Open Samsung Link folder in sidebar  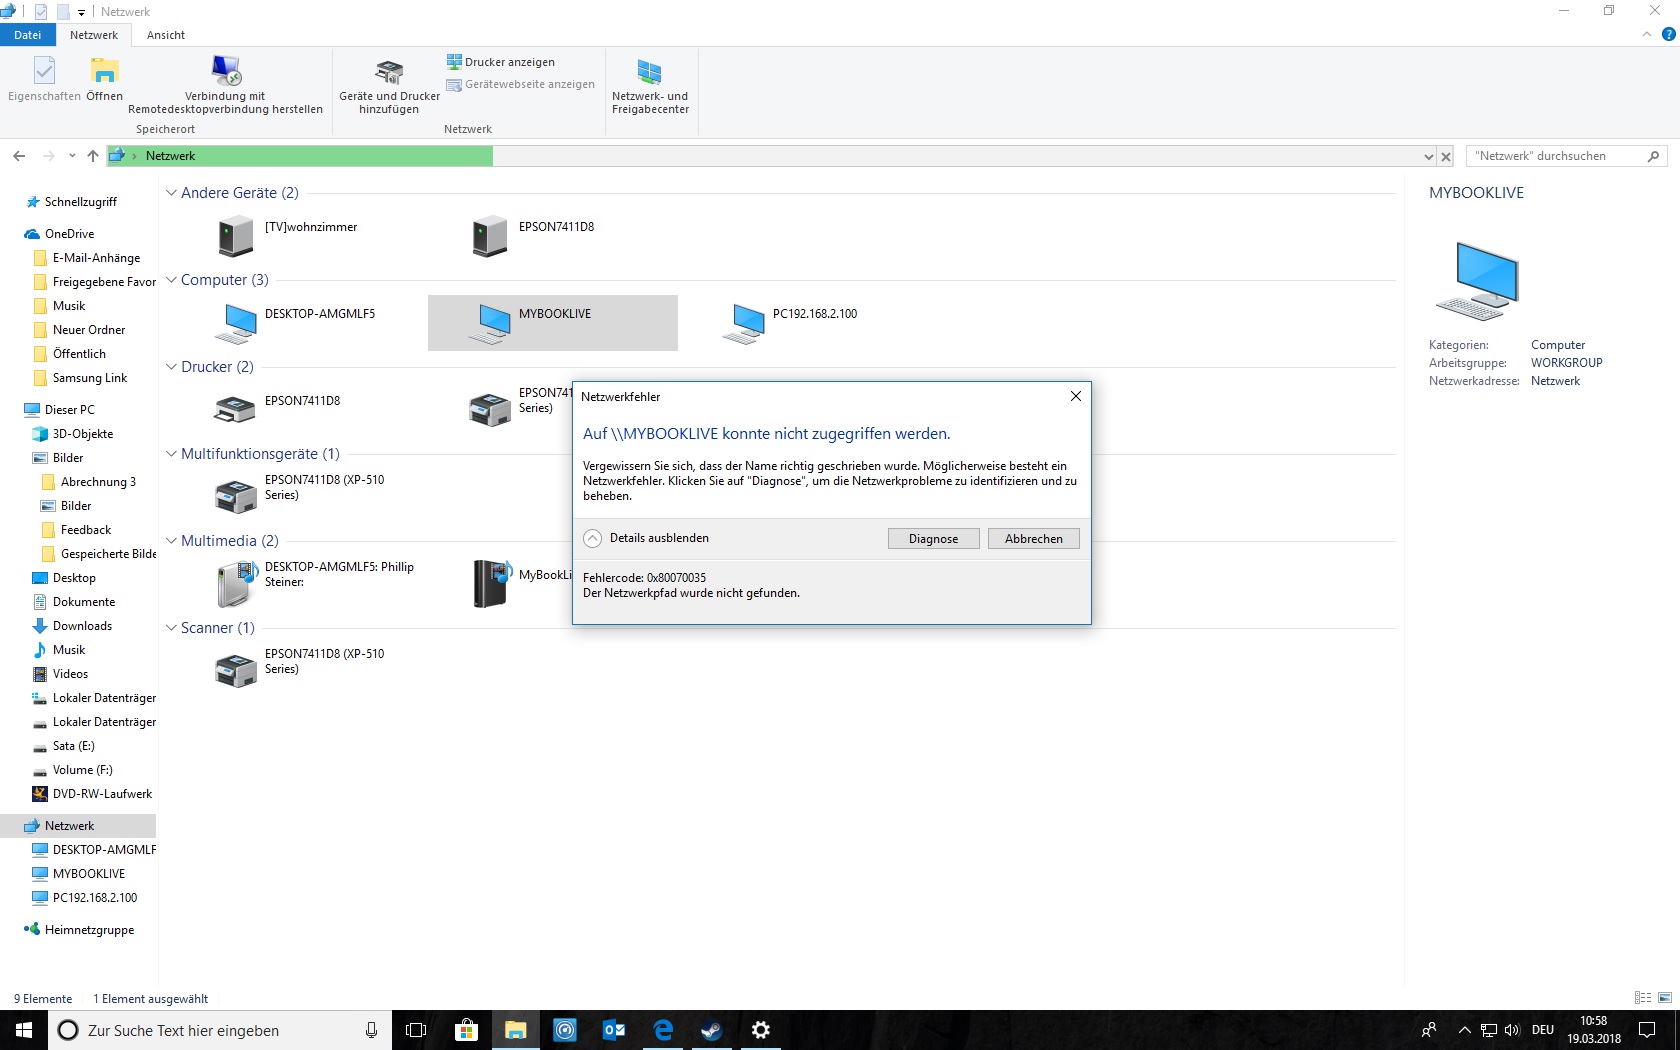[x=89, y=378]
